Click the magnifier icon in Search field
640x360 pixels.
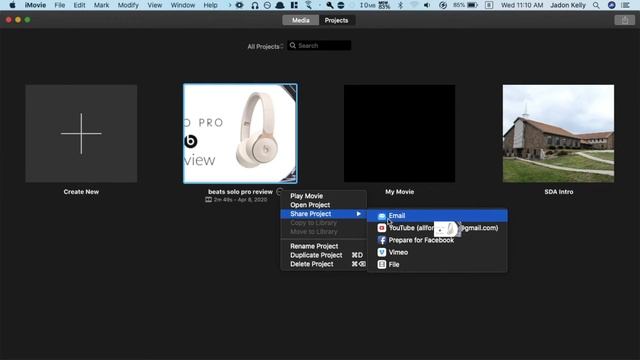point(293,46)
